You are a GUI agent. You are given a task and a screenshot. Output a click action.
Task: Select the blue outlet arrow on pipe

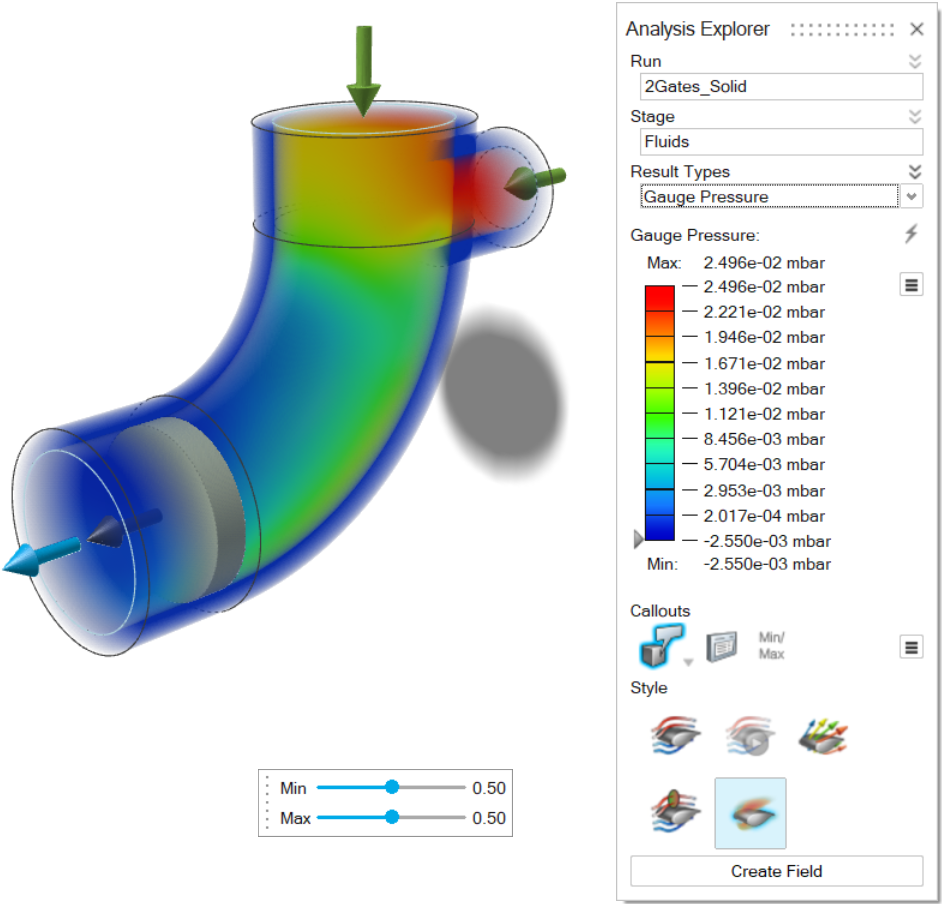(41, 557)
